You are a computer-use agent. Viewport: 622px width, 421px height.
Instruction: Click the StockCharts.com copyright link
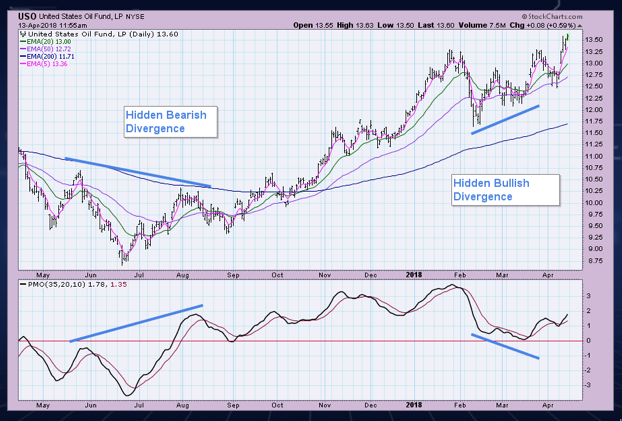552,17
